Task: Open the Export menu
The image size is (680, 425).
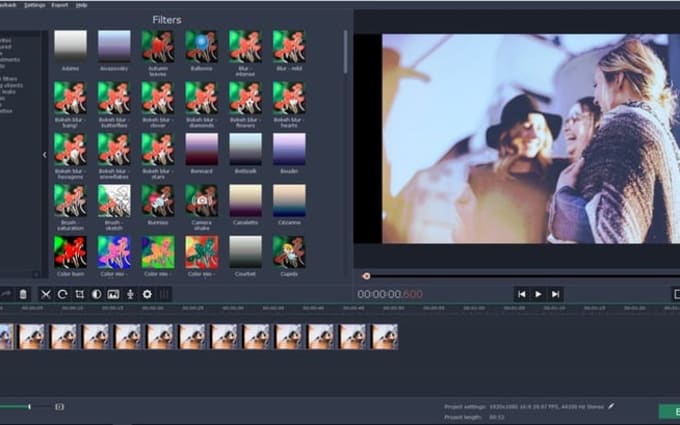Action: (60, 5)
